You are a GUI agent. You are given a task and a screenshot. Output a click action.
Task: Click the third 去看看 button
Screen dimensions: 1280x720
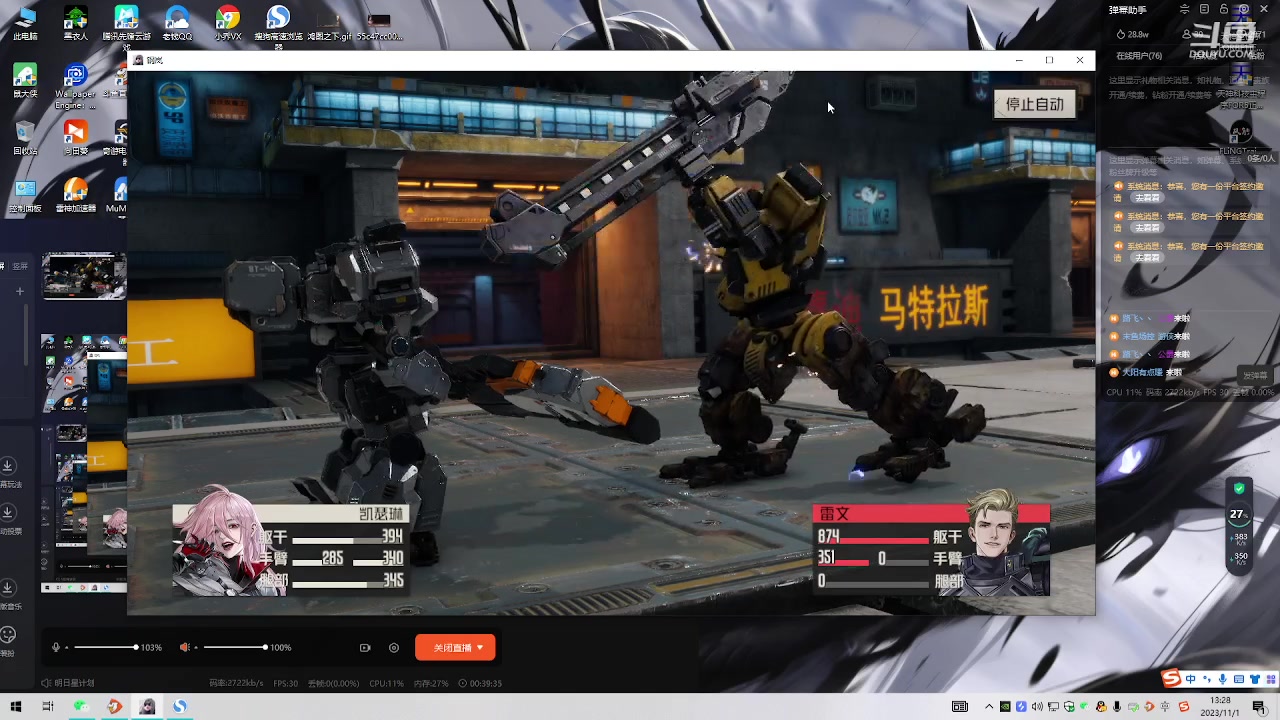point(1147,258)
